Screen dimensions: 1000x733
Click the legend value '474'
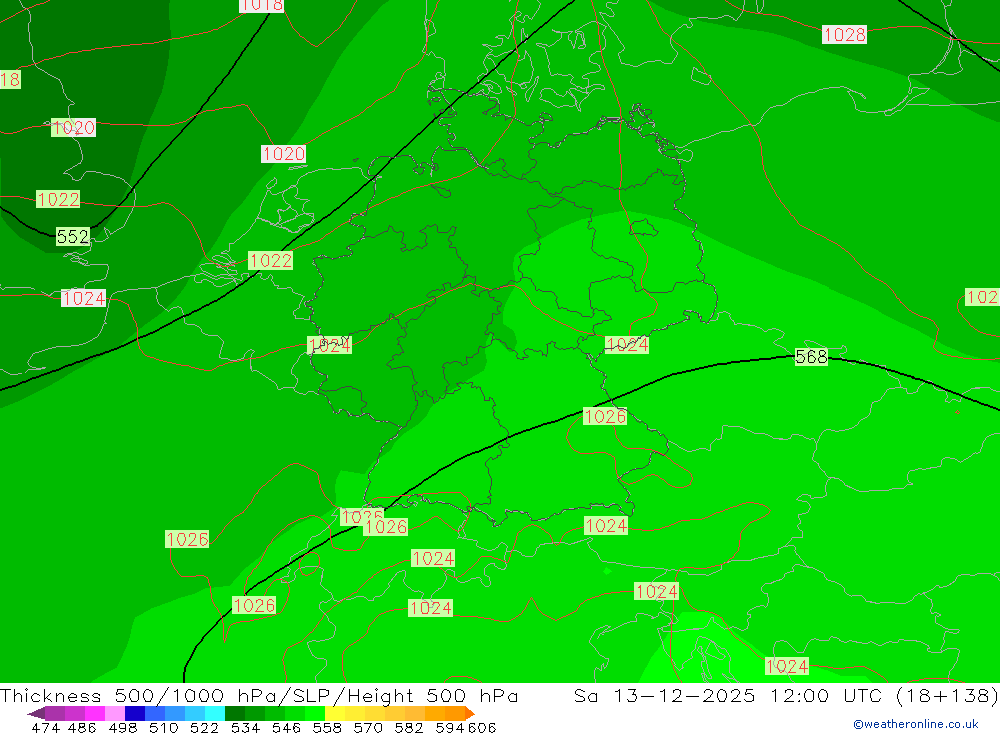45,727
